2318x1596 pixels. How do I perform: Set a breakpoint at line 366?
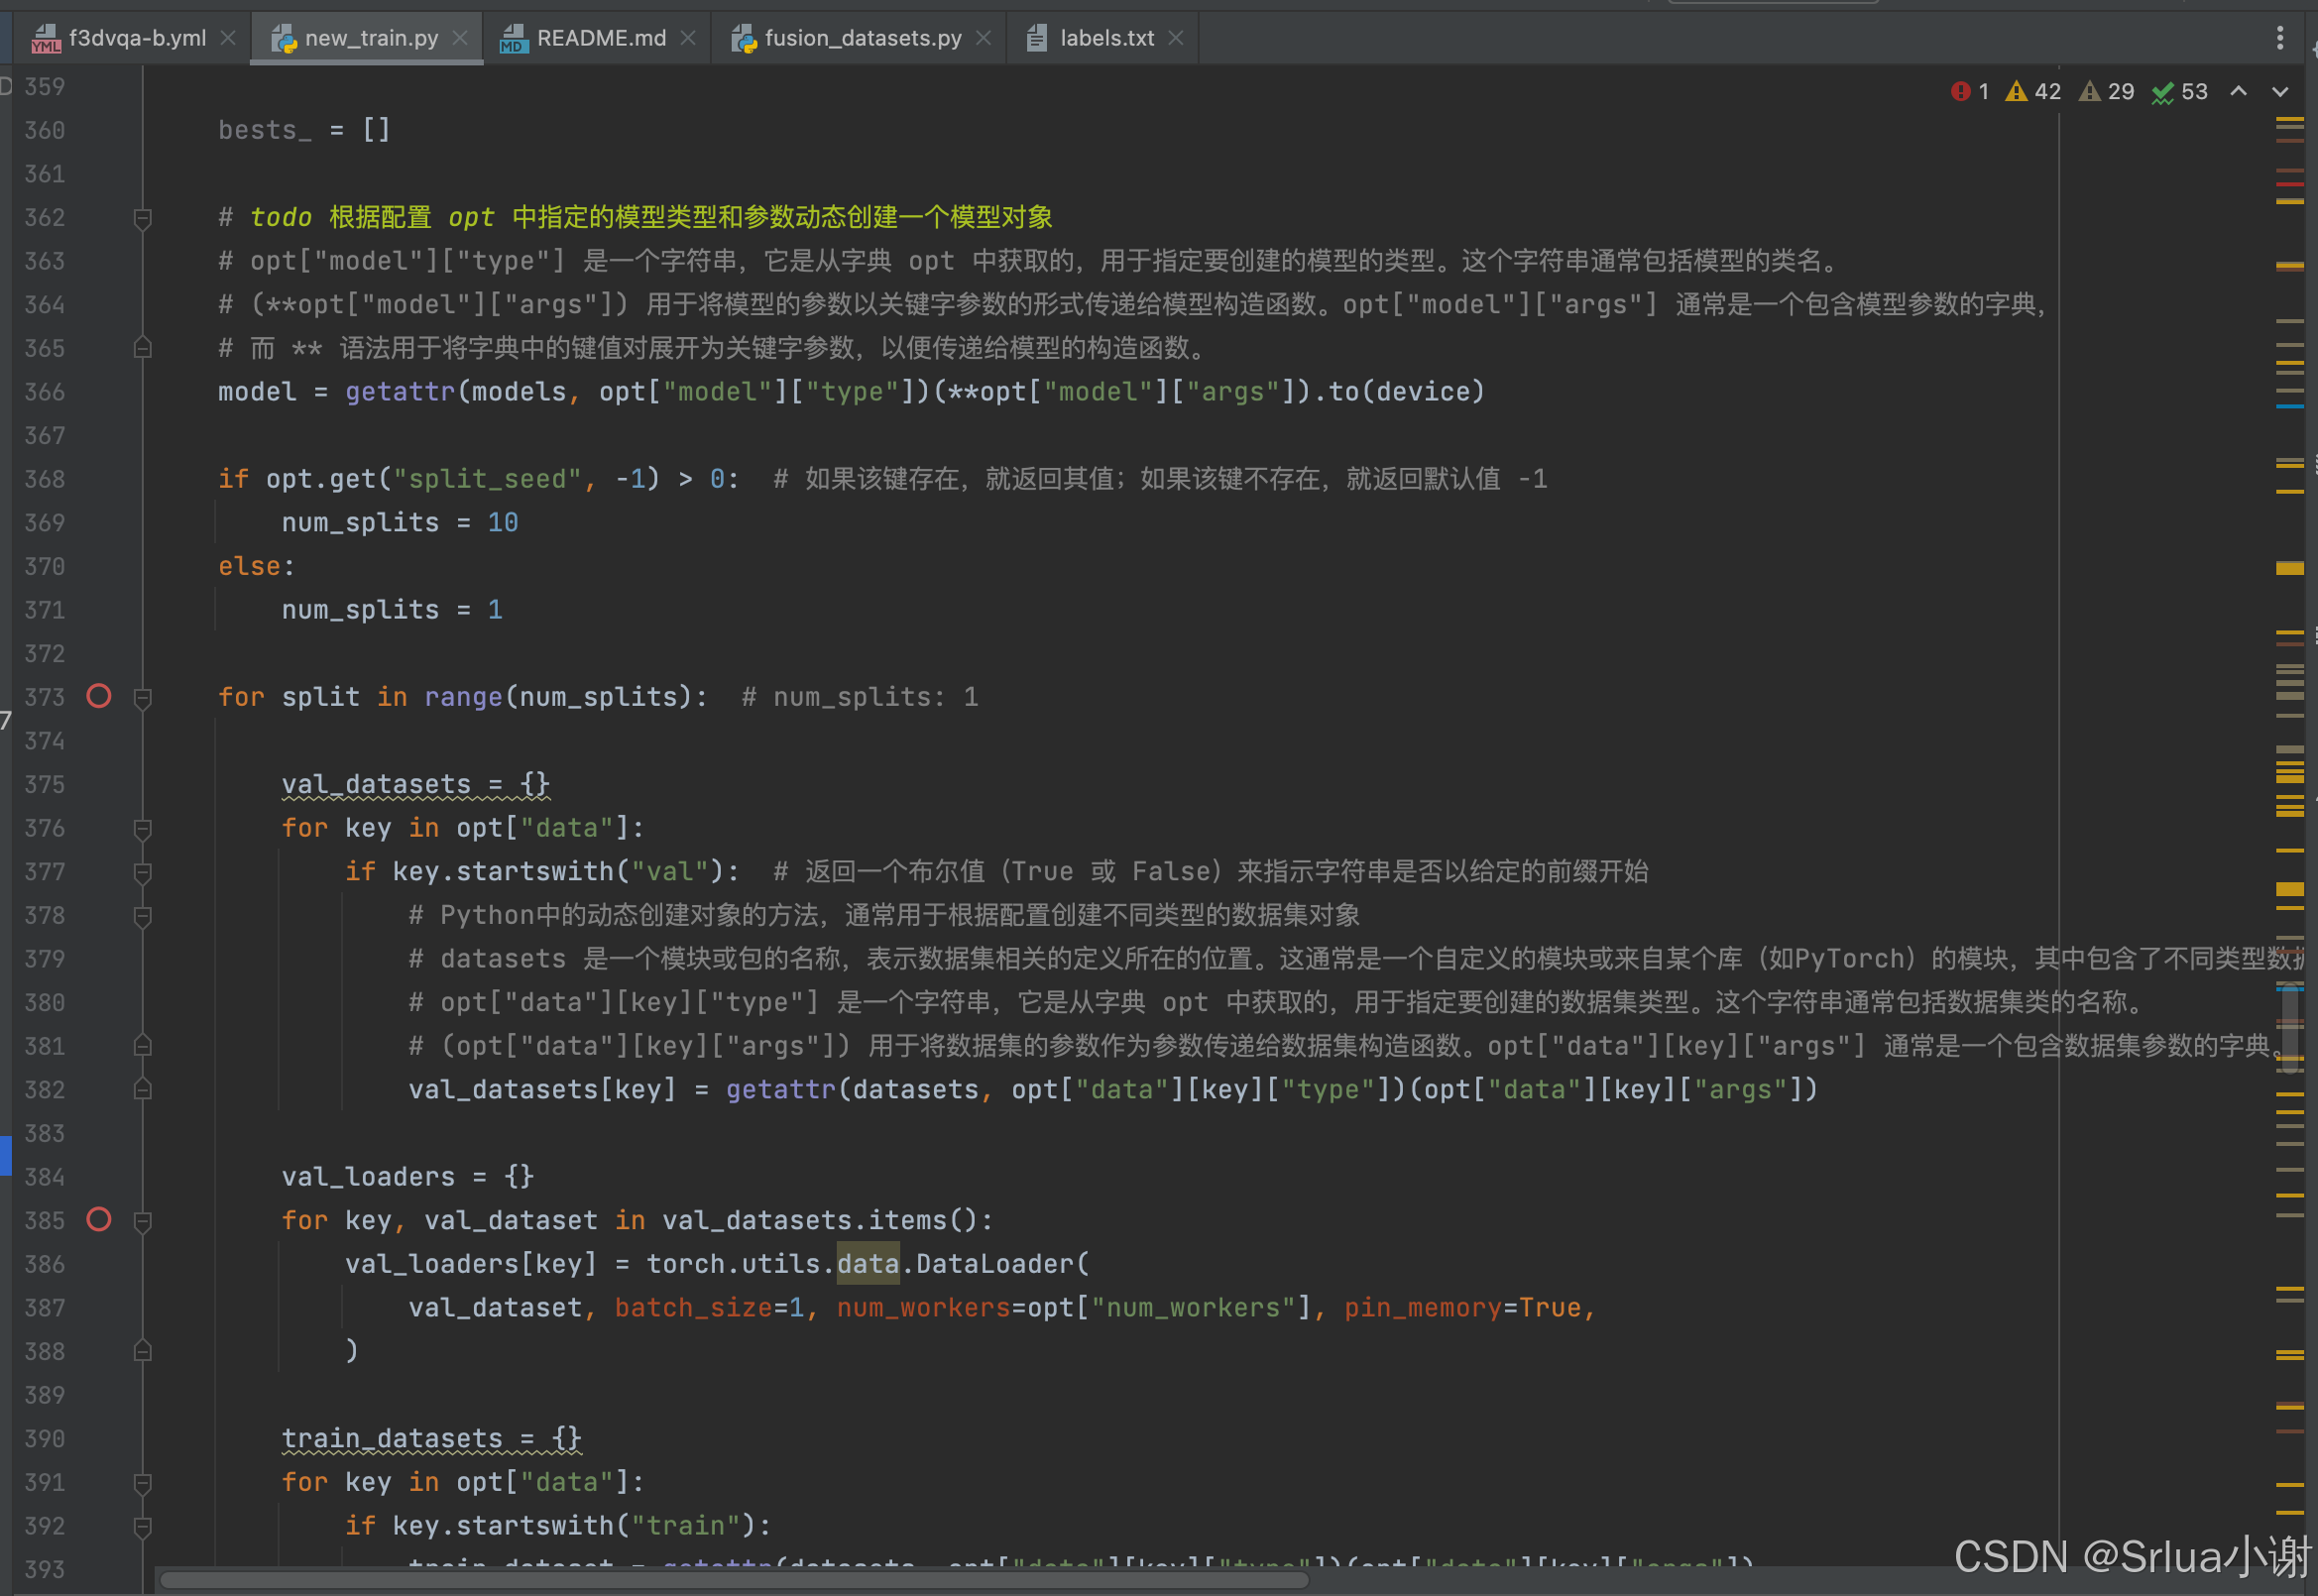pyautogui.click(x=99, y=392)
